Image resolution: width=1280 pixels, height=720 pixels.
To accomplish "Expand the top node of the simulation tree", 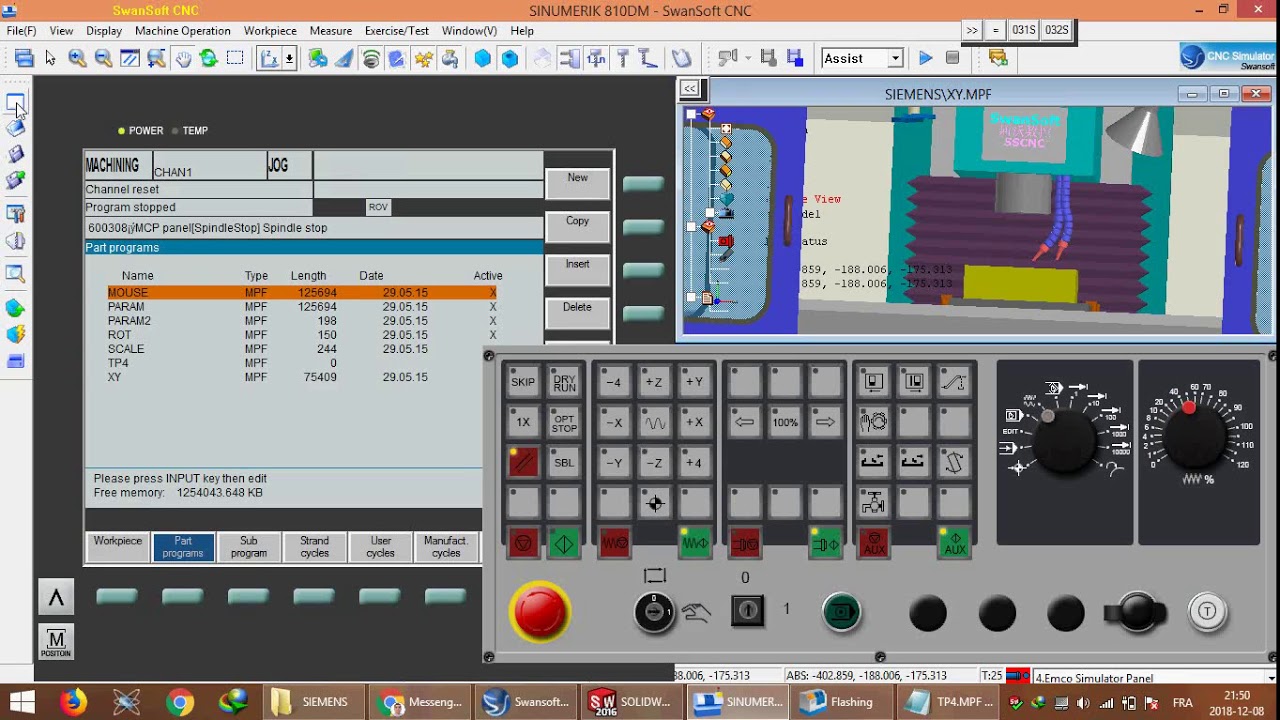I will (691, 114).
